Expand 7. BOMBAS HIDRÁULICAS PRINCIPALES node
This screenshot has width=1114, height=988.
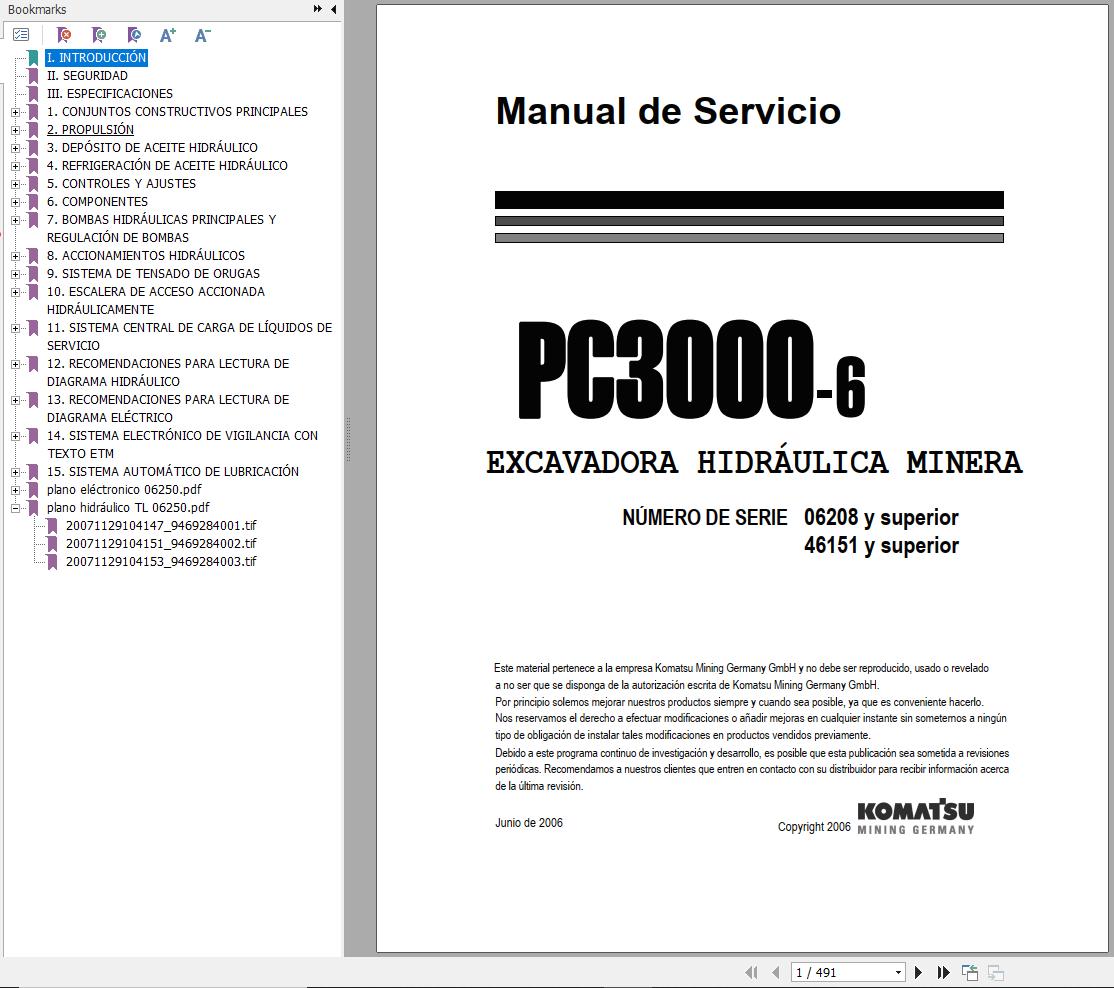coord(16,220)
